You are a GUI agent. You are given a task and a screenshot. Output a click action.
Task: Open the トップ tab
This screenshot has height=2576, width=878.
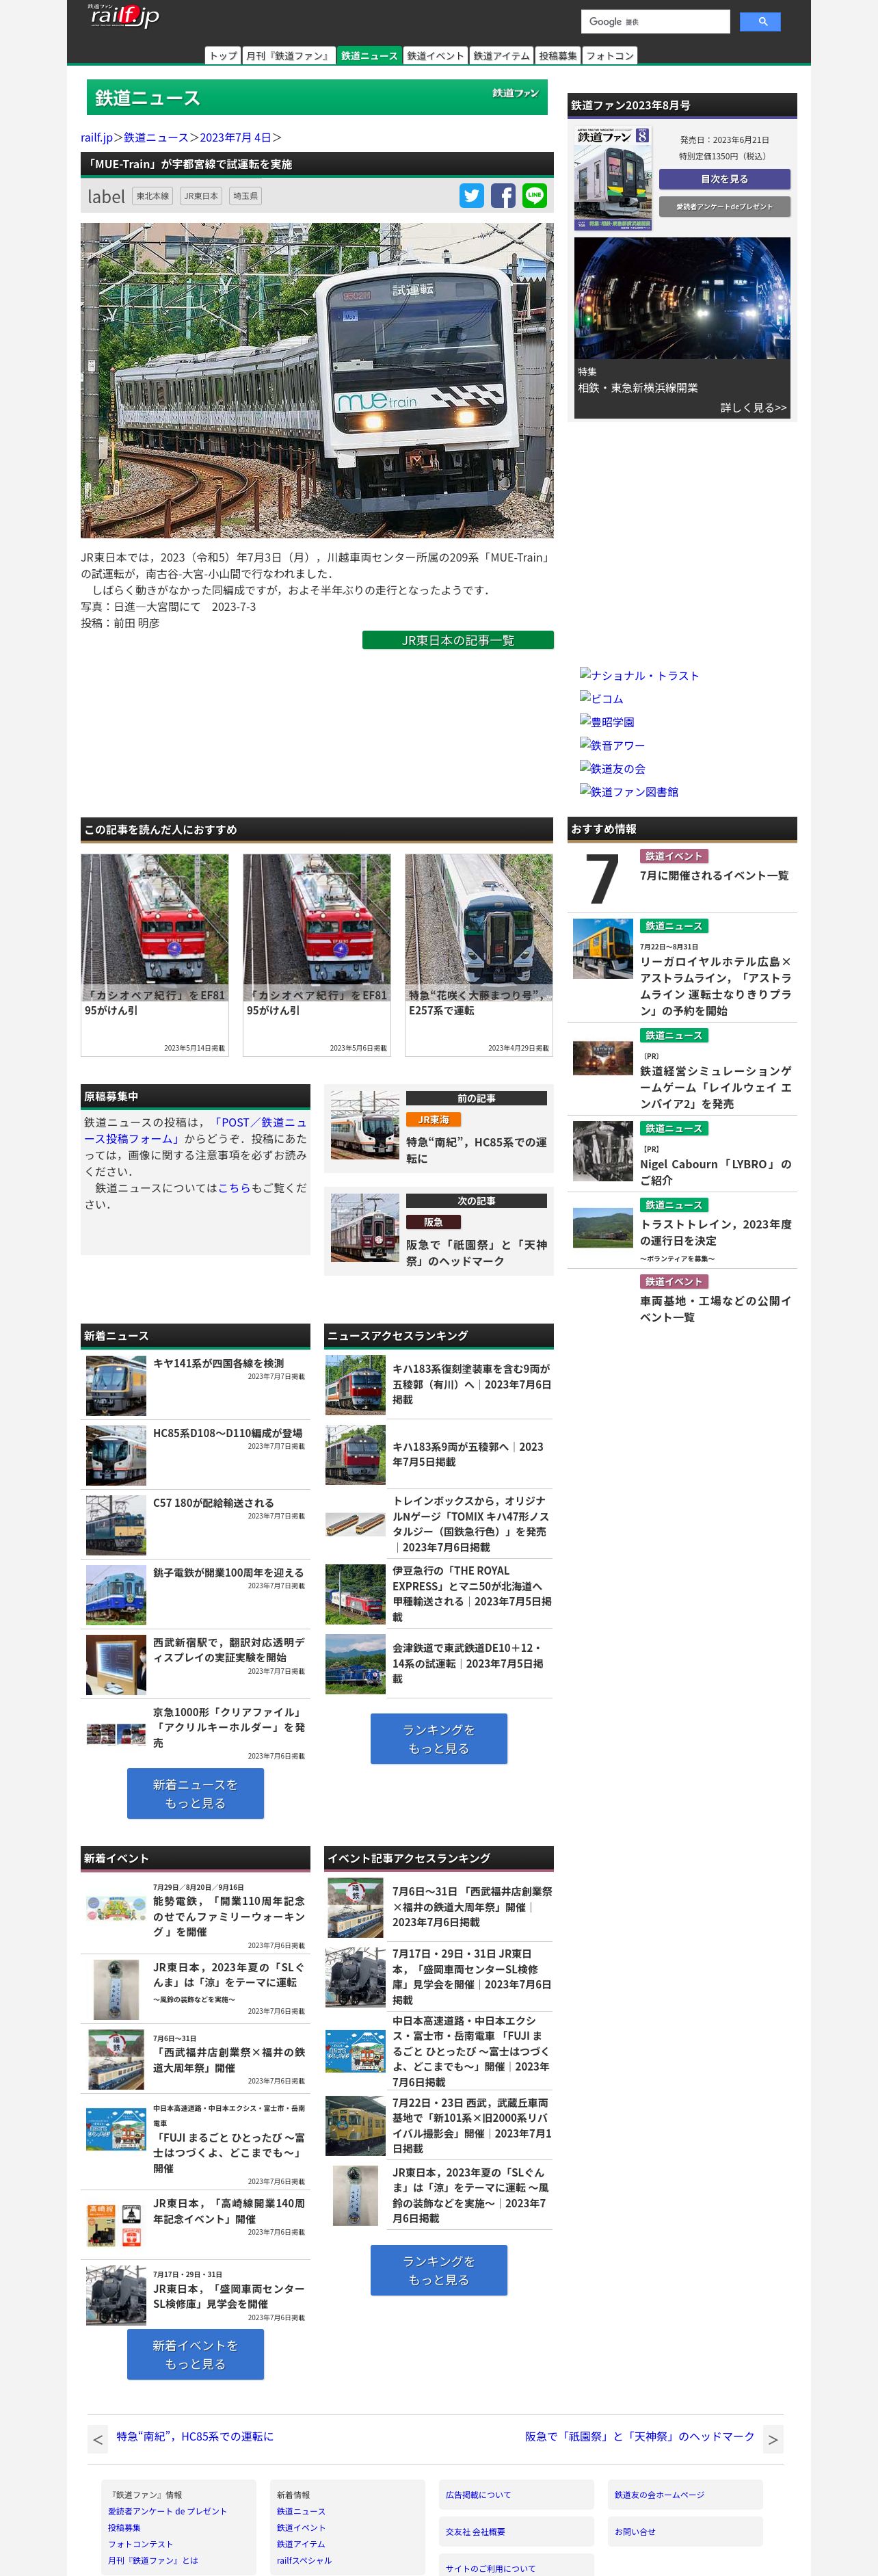[x=223, y=56]
